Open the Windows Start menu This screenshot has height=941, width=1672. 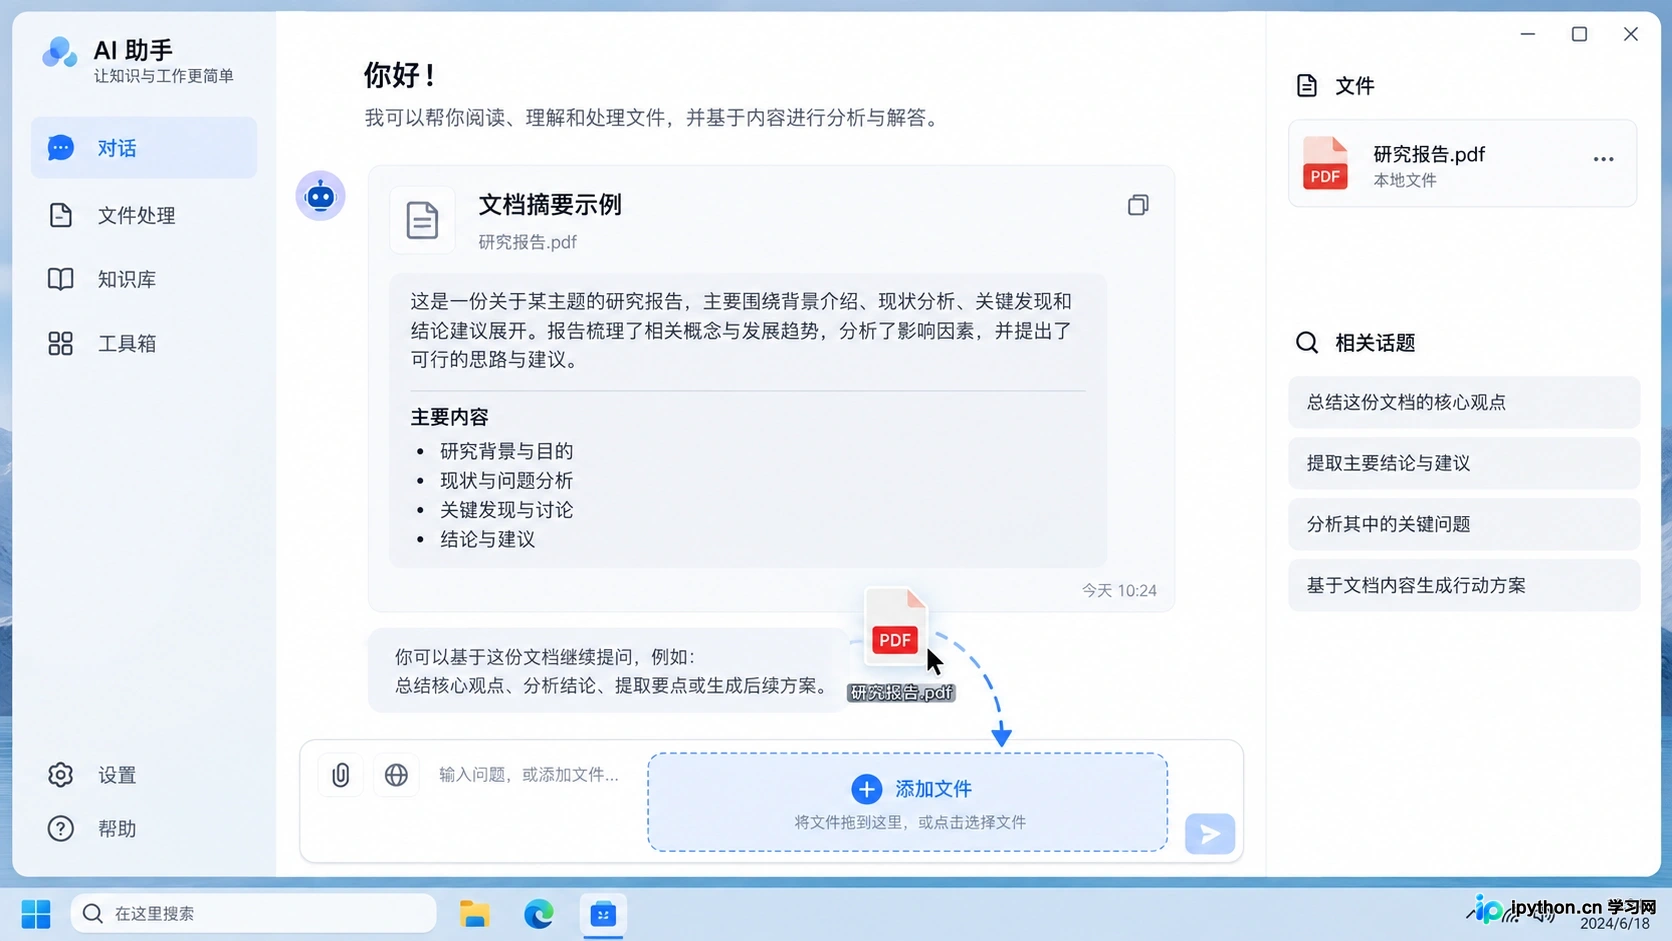[36, 914]
